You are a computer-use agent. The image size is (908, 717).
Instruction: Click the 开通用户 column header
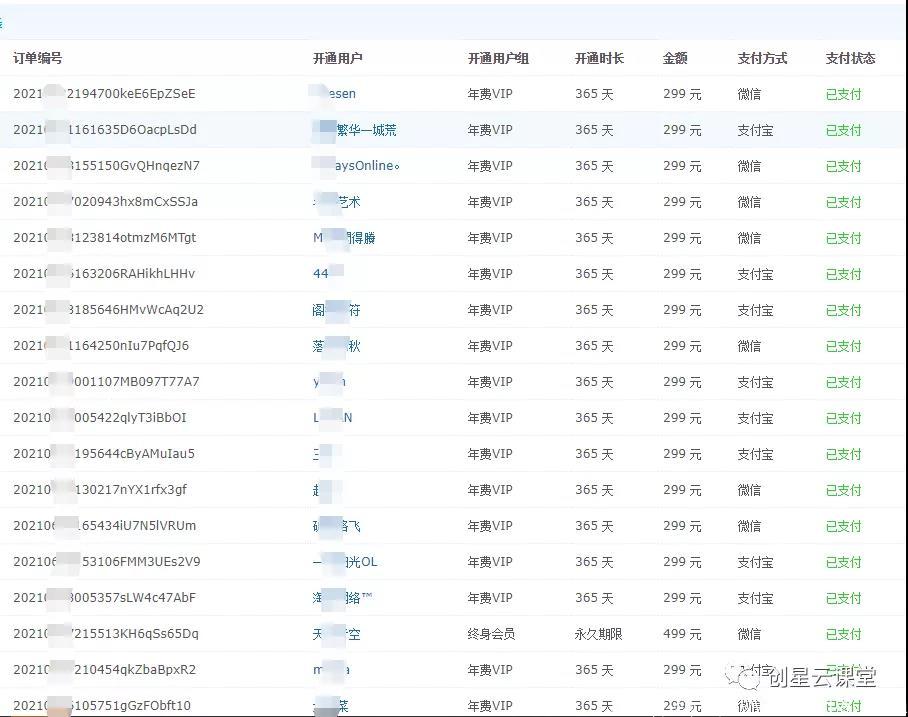339,58
